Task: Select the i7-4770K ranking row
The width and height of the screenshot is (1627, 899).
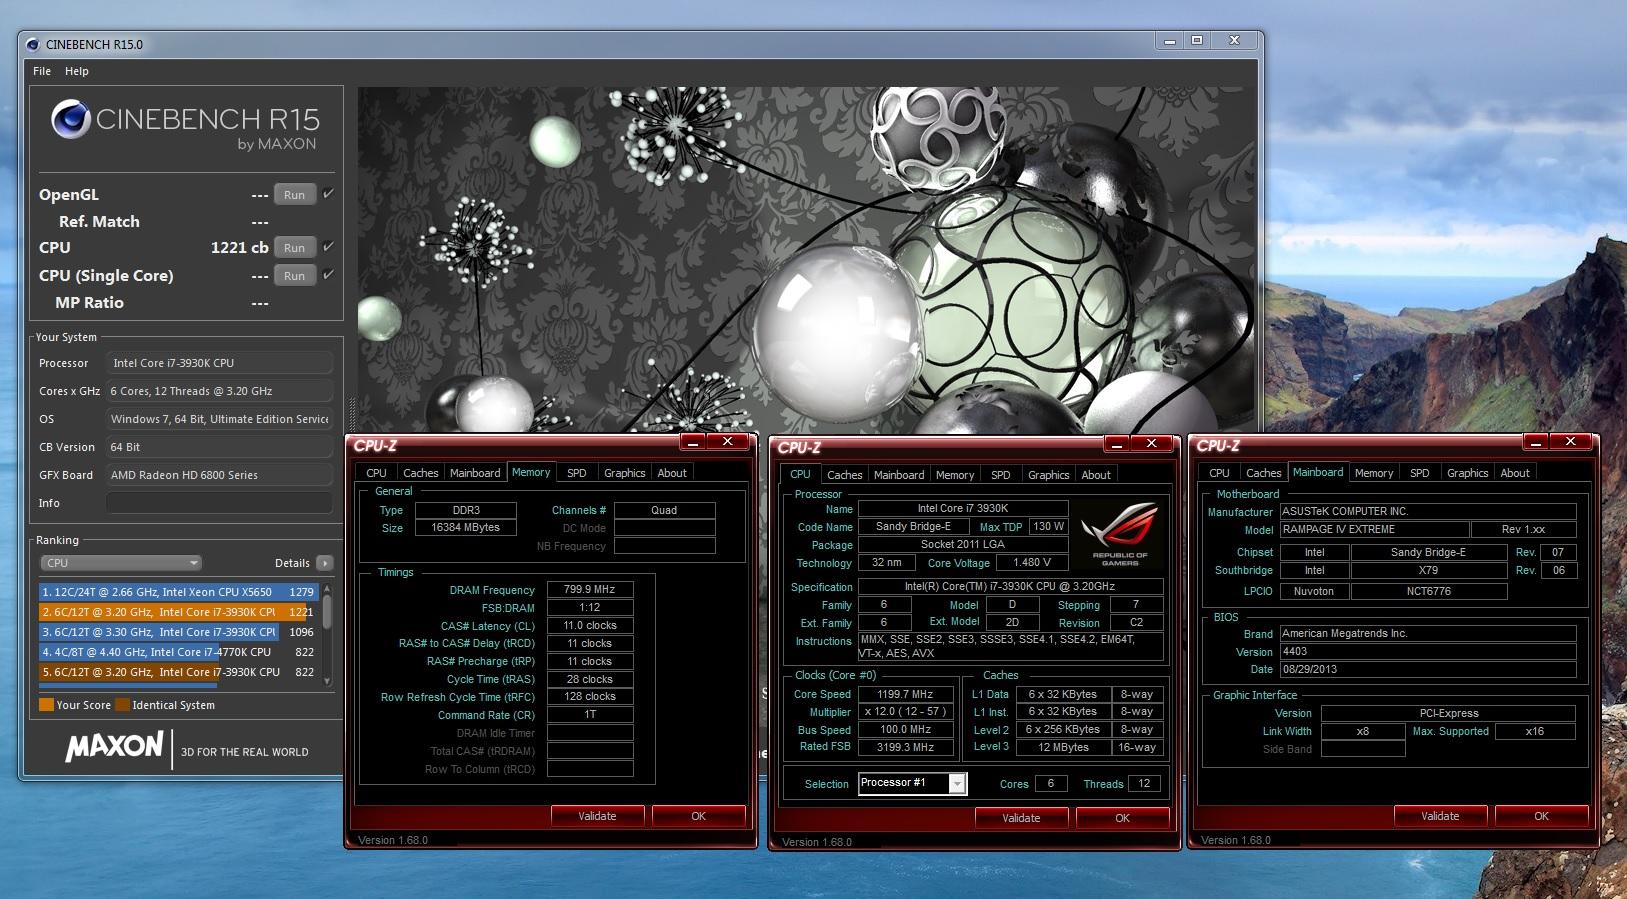Action: 178,652
